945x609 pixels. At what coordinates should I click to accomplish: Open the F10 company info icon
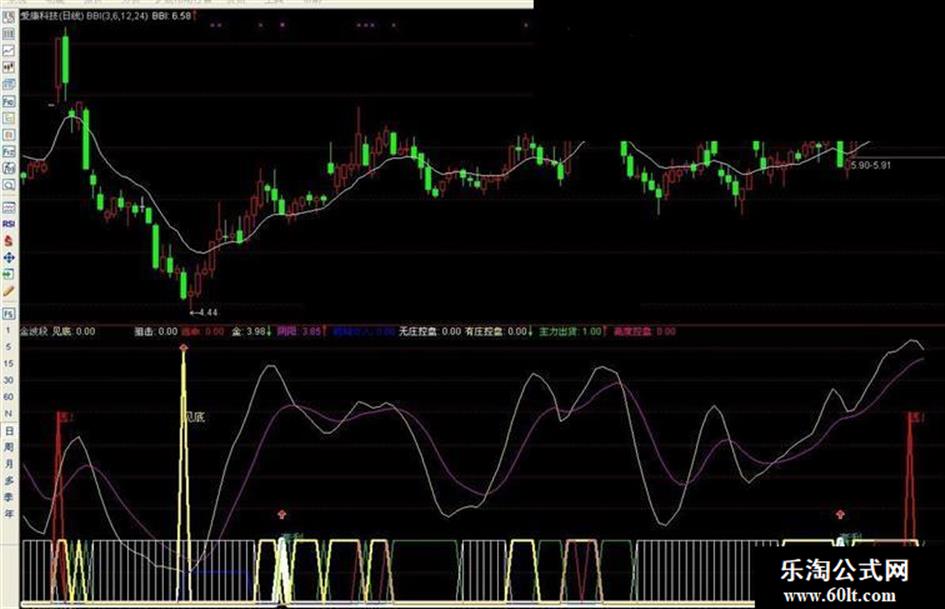pyautogui.click(x=8, y=101)
